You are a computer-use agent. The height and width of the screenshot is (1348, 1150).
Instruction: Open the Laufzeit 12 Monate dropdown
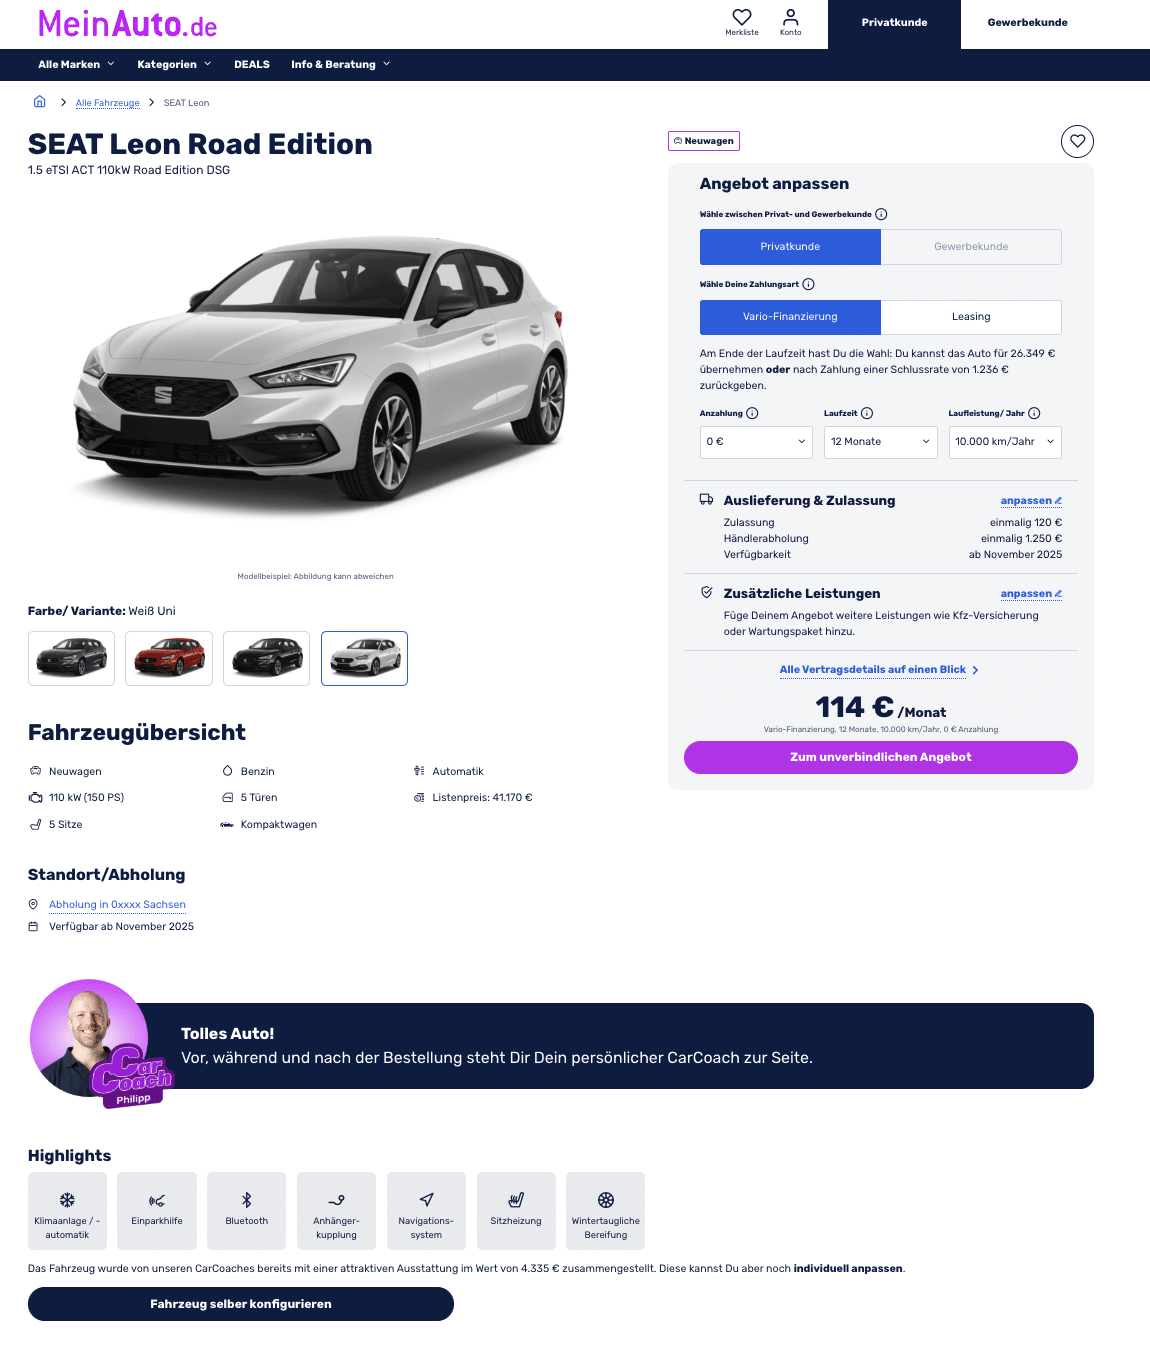[x=881, y=442]
